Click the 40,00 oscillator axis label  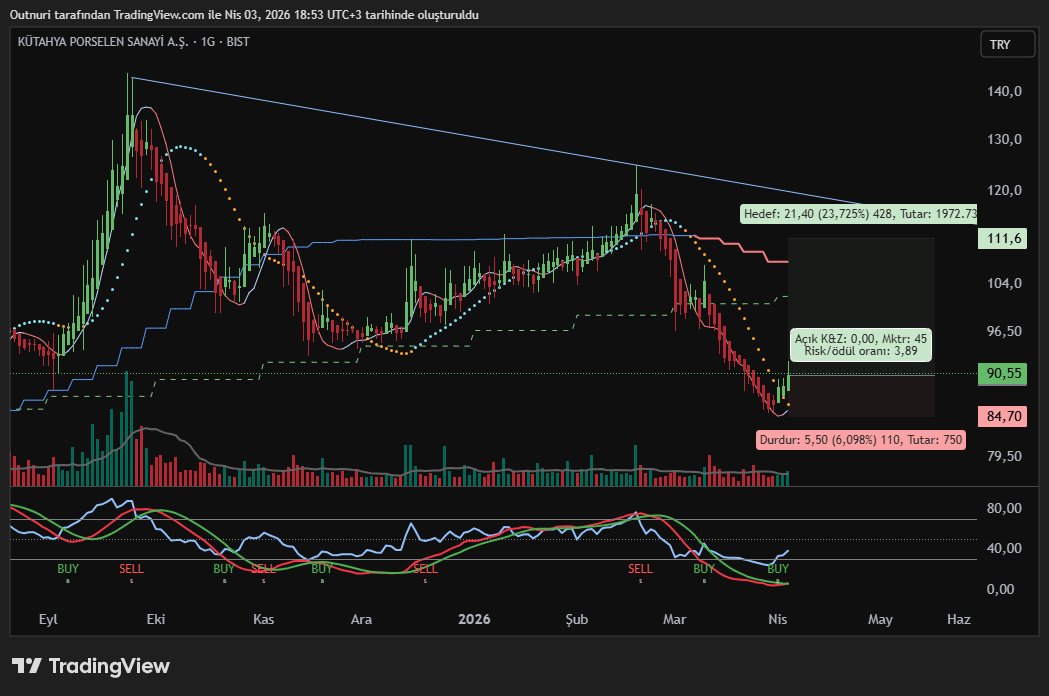click(1004, 548)
